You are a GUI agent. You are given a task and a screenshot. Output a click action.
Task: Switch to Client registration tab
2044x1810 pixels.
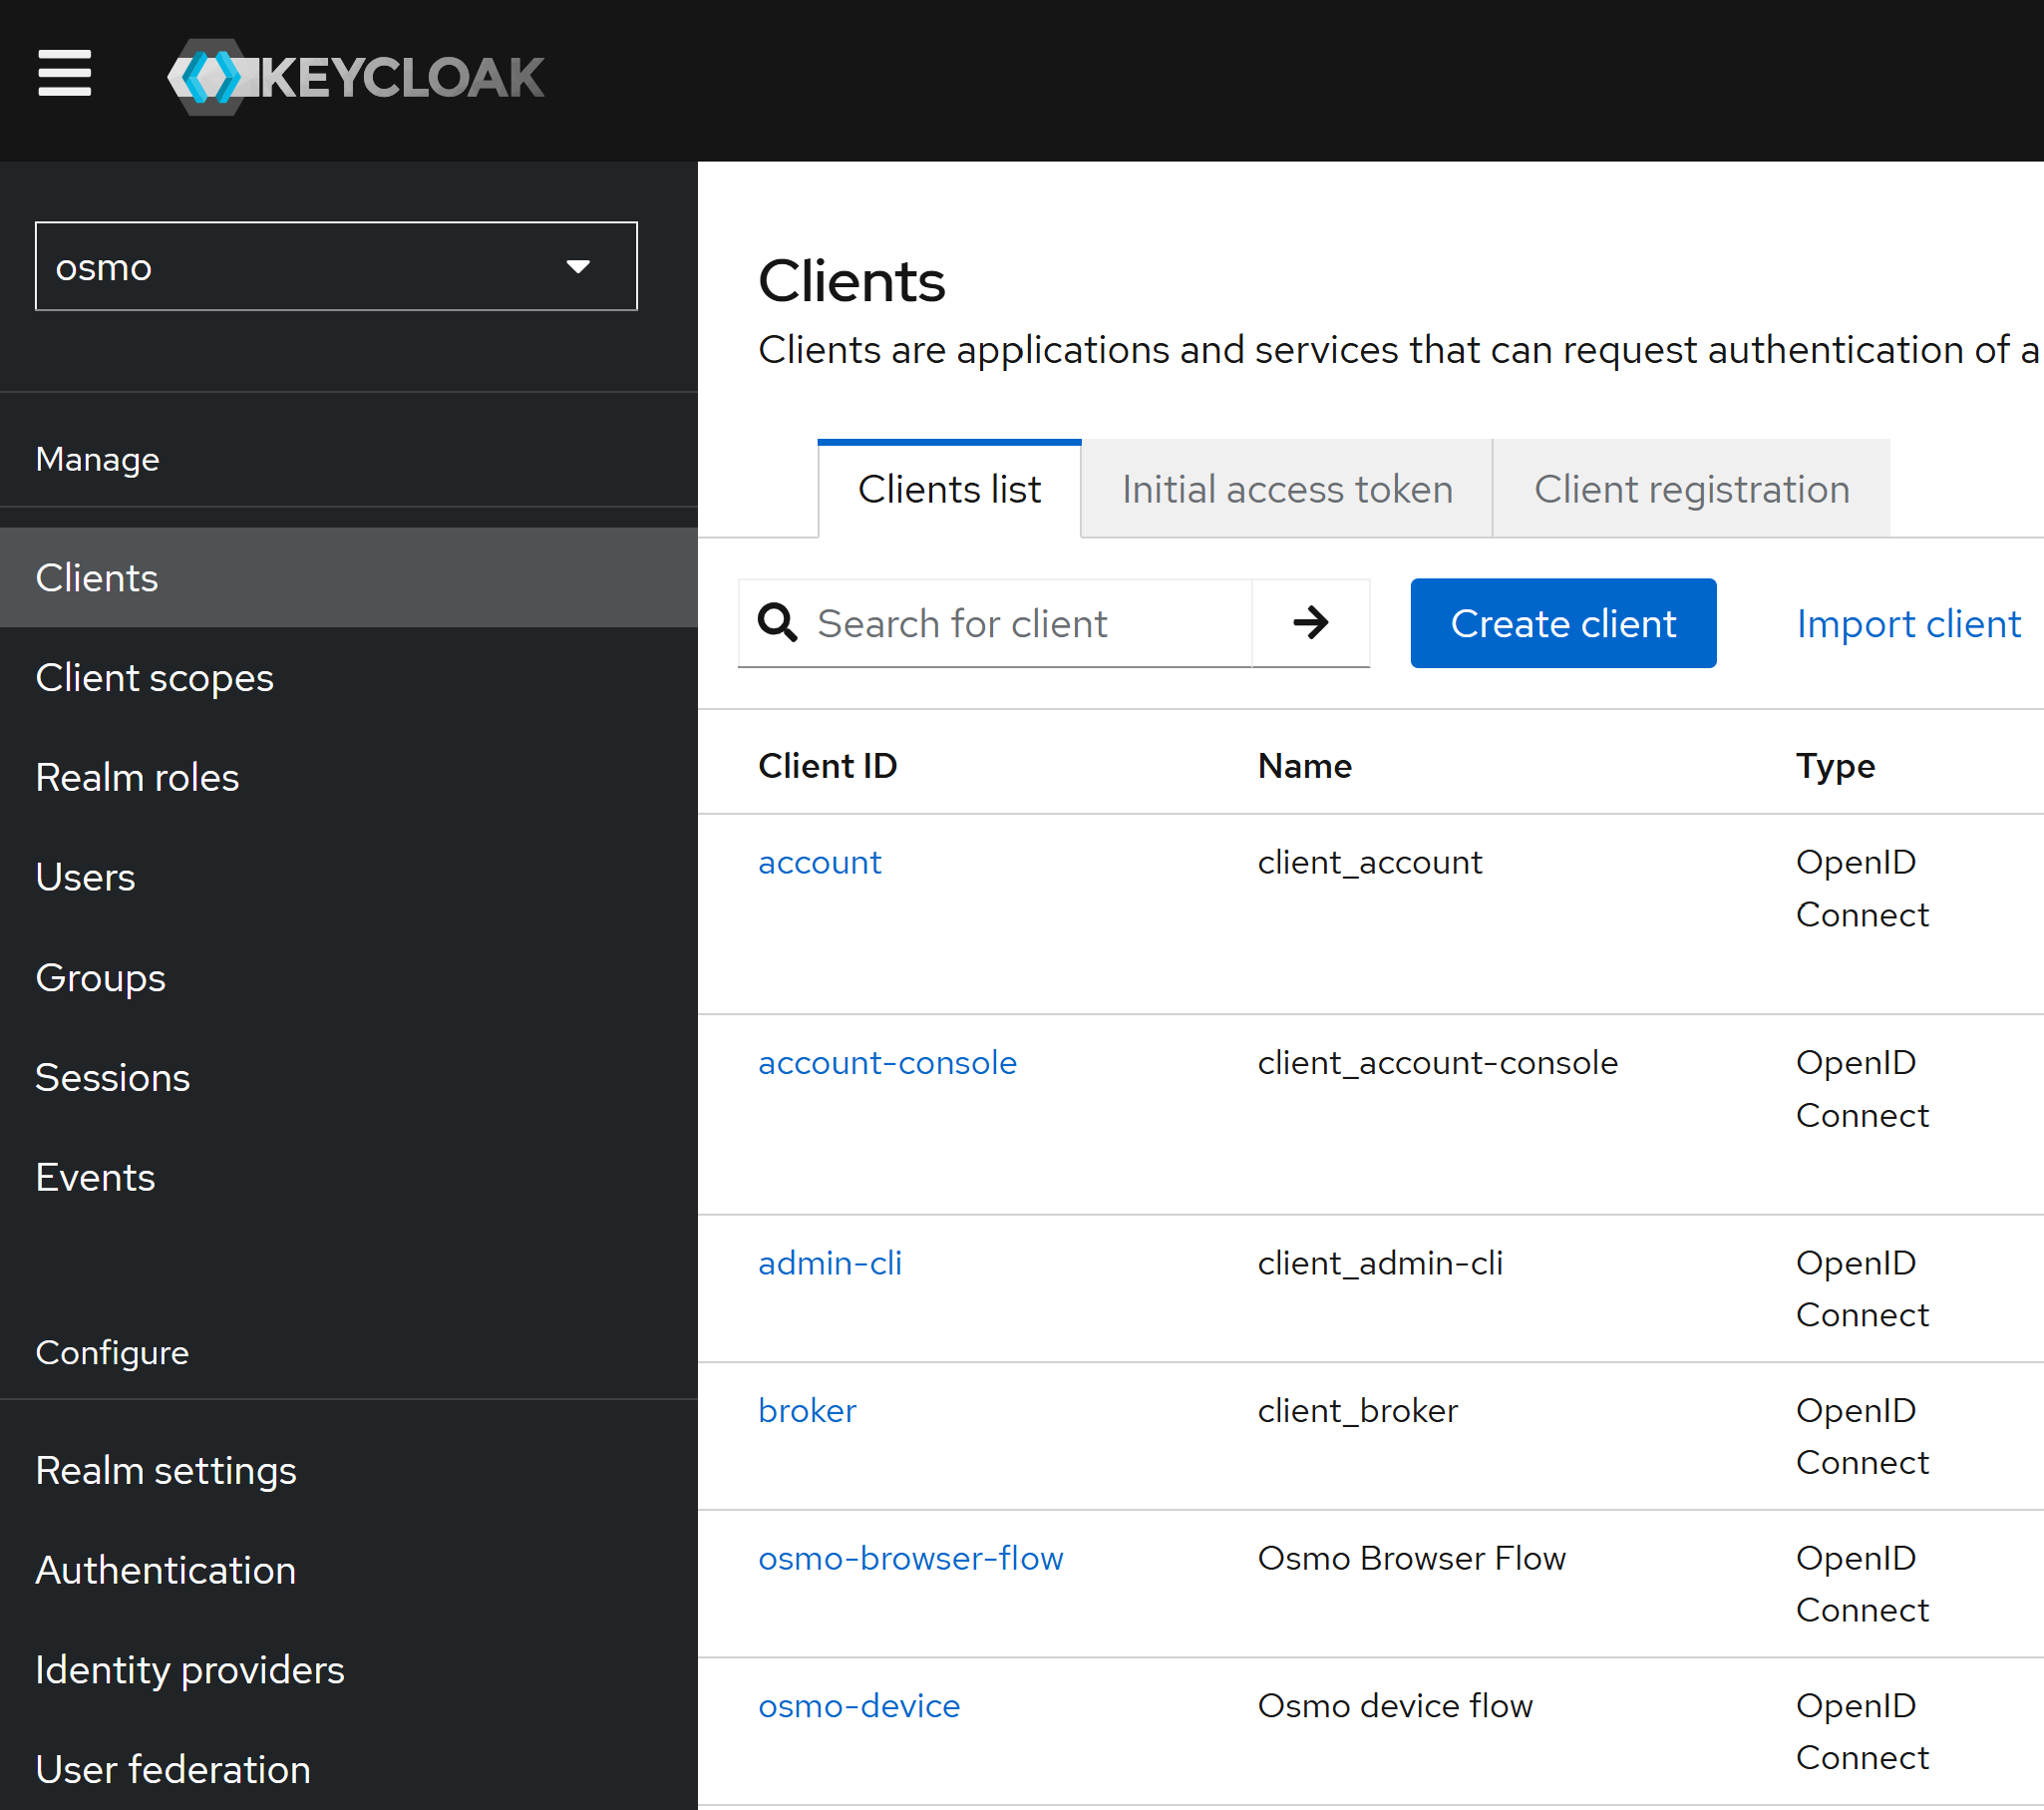coord(1690,489)
